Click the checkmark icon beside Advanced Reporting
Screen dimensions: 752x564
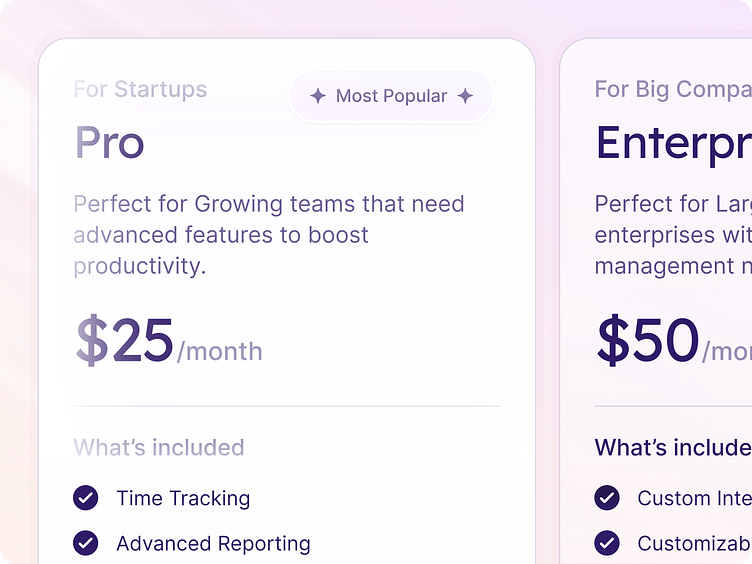tap(86, 543)
